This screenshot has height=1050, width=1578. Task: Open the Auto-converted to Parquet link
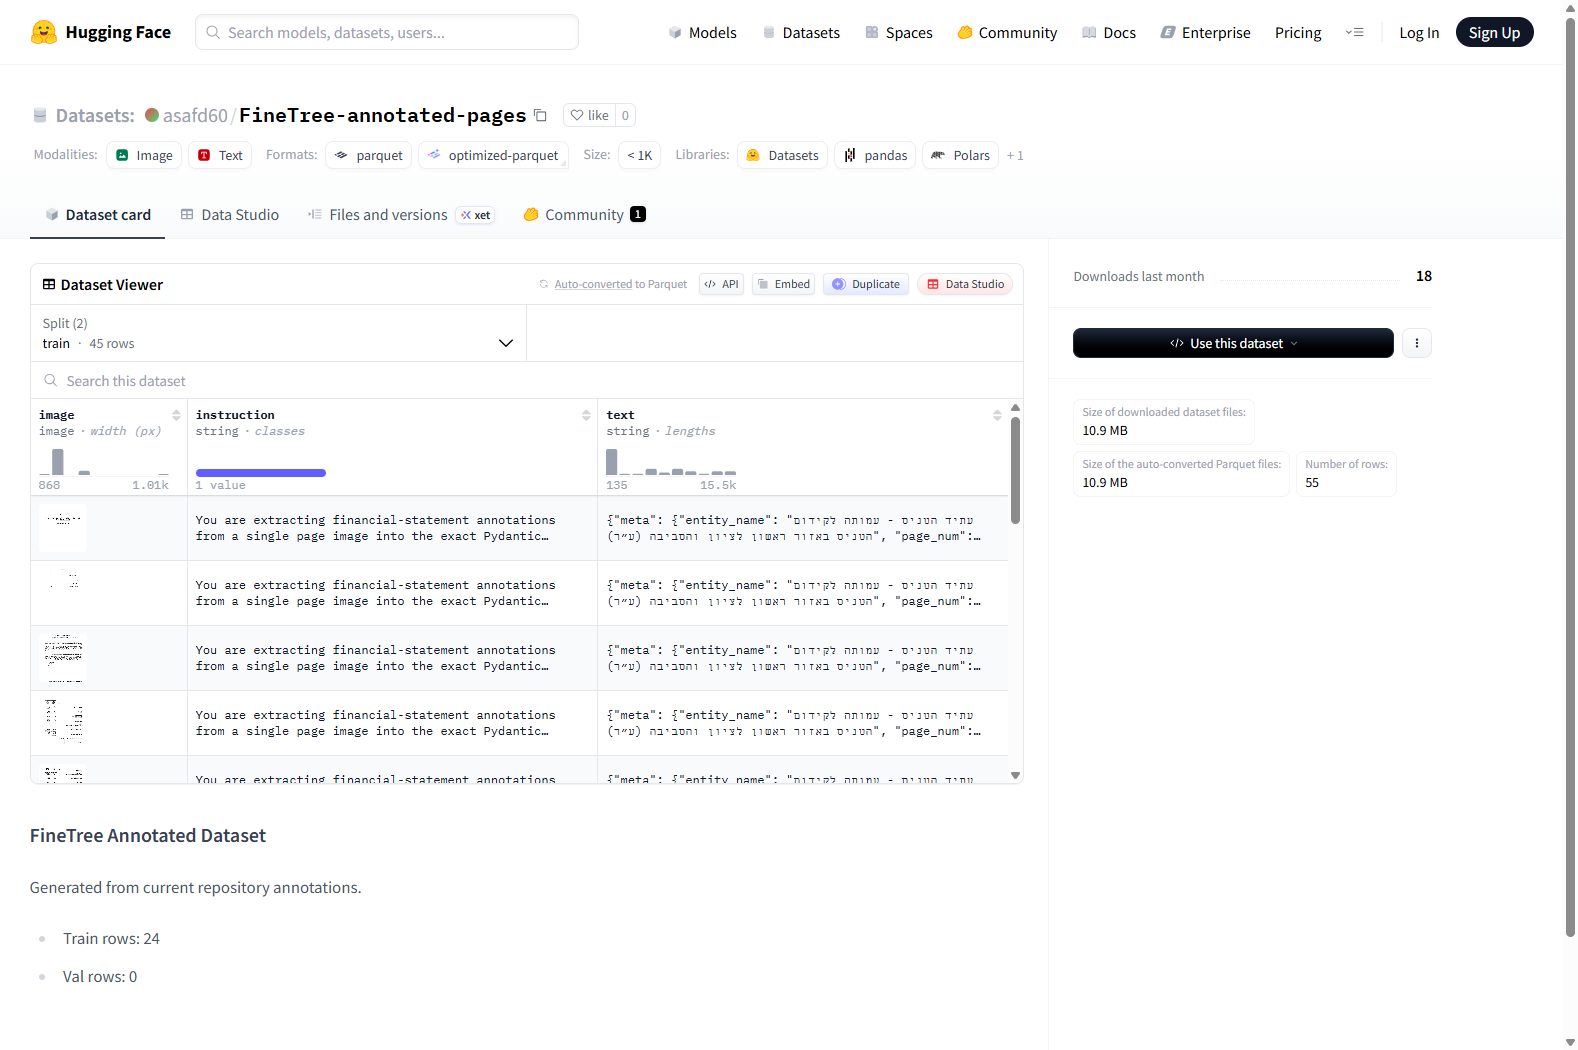[621, 284]
